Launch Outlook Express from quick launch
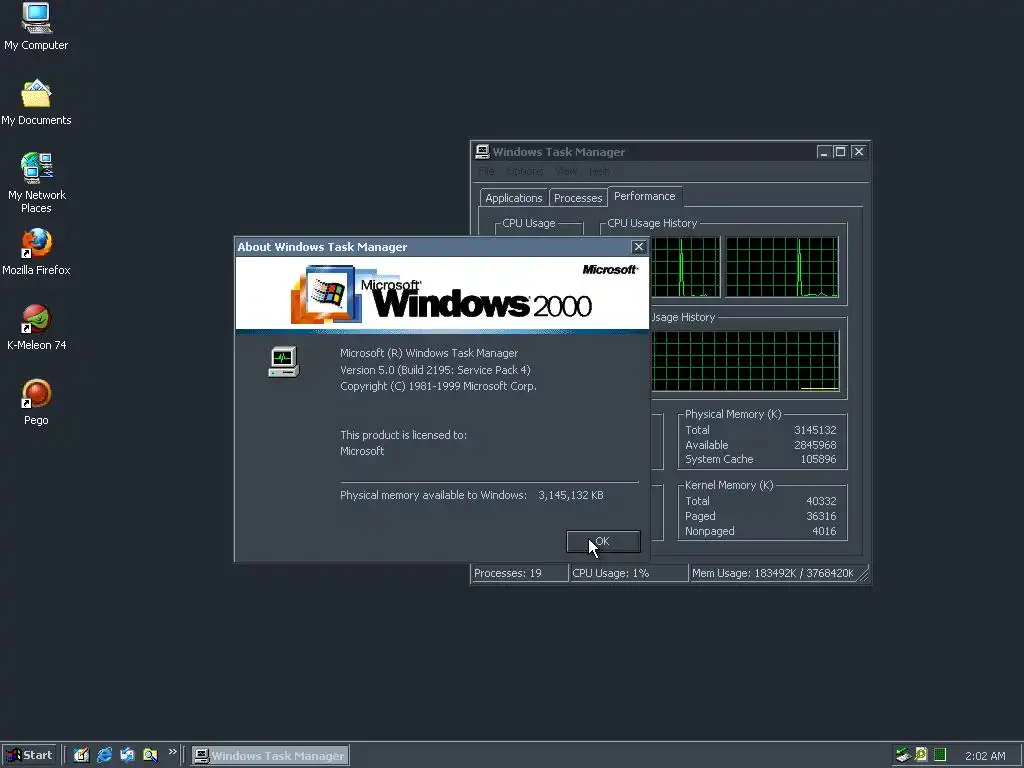1024x768 pixels. click(x=127, y=755)
